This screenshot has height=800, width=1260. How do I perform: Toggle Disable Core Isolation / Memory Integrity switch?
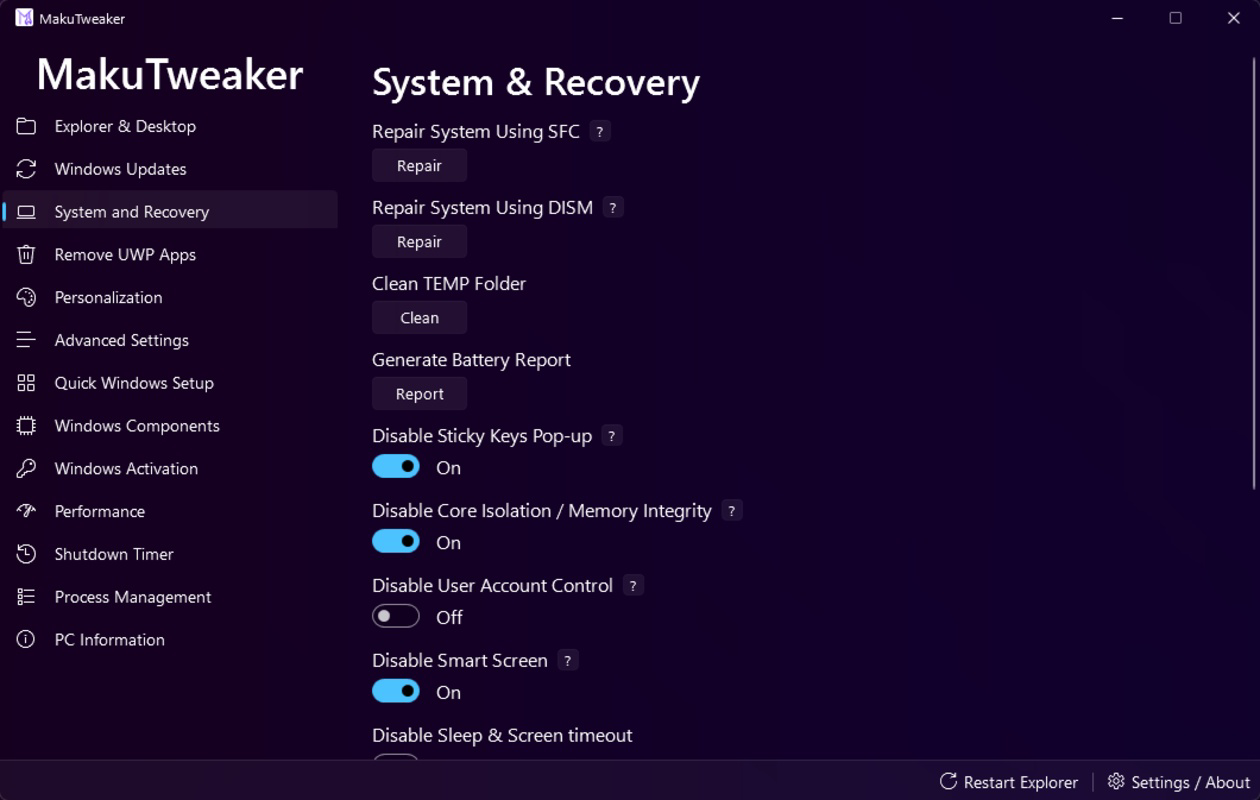(x=396, y=542)
